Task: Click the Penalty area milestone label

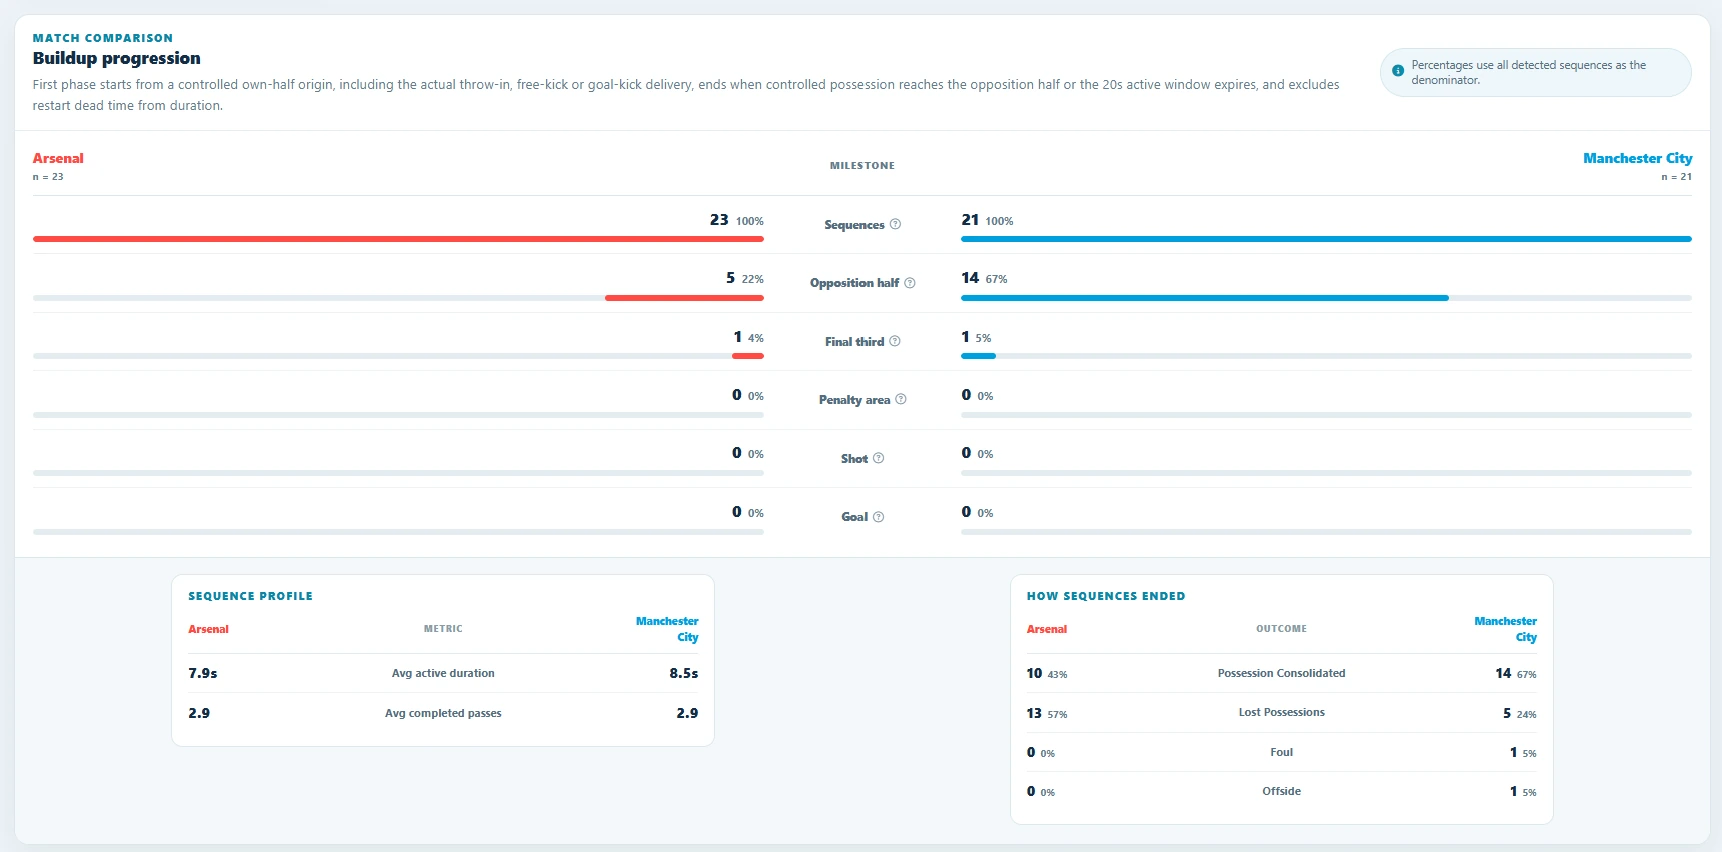Action: click(854, 400)
